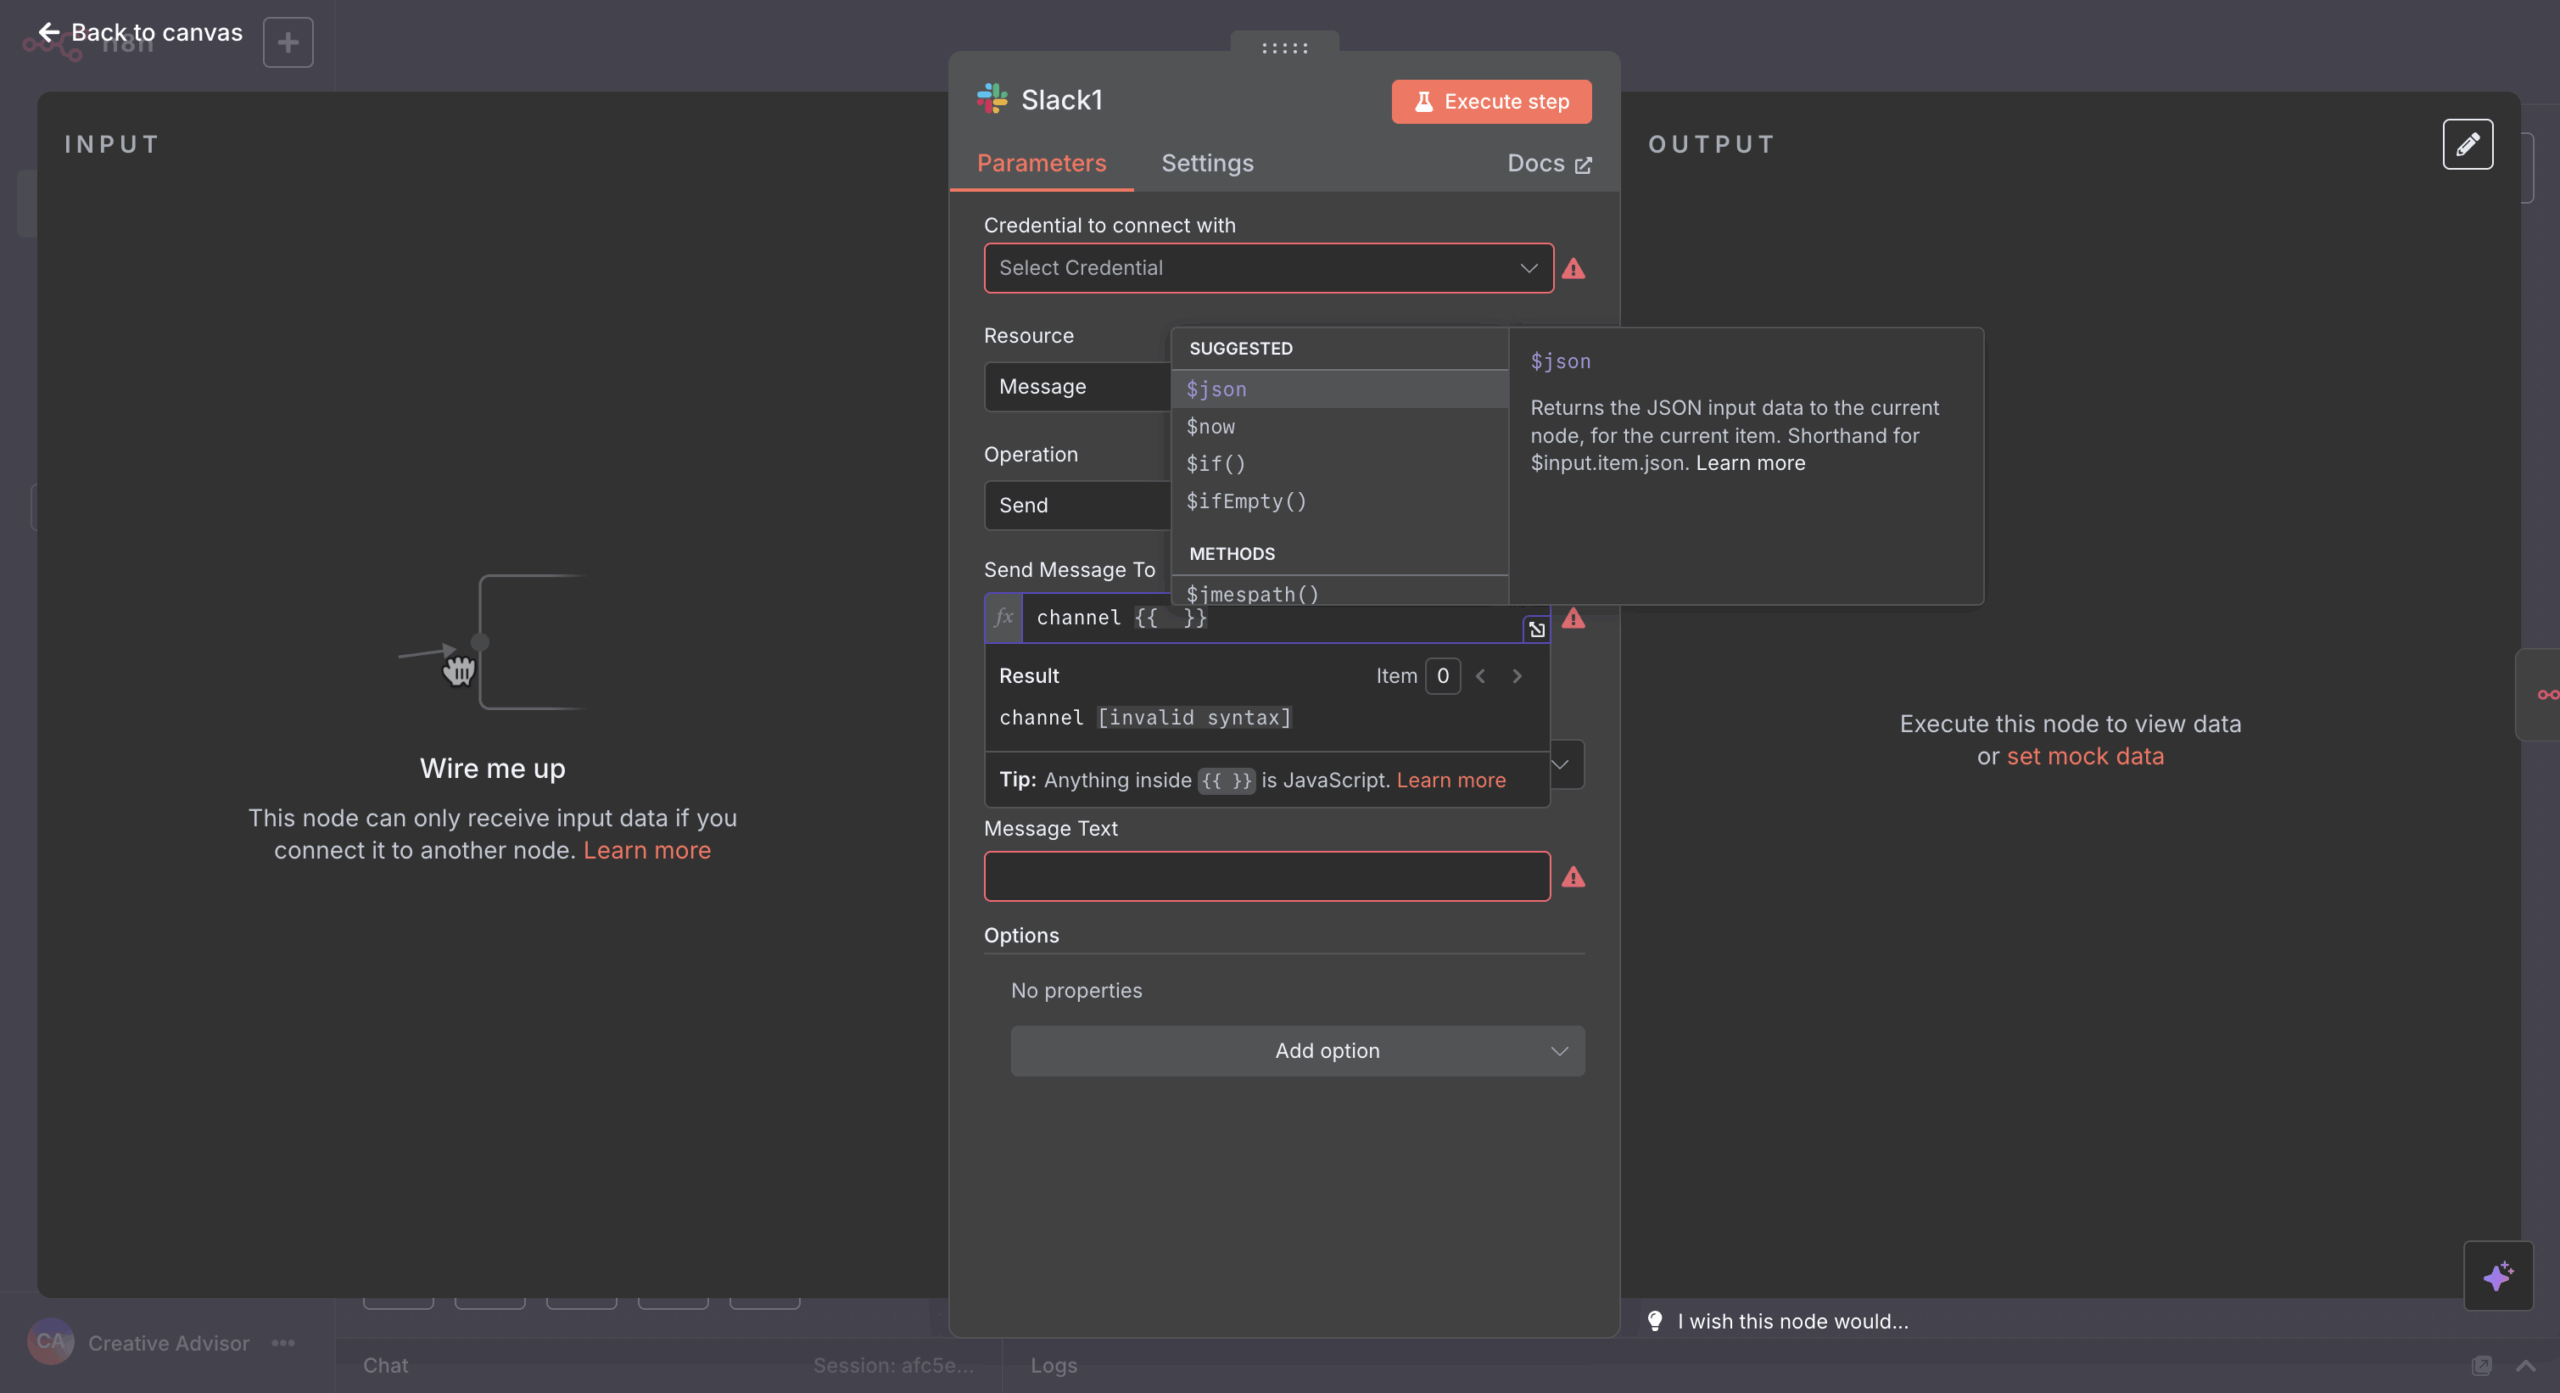2560x1393 pixels.
Task: Click Learn more in the JavaScript tip
Action: point(1451,780)
